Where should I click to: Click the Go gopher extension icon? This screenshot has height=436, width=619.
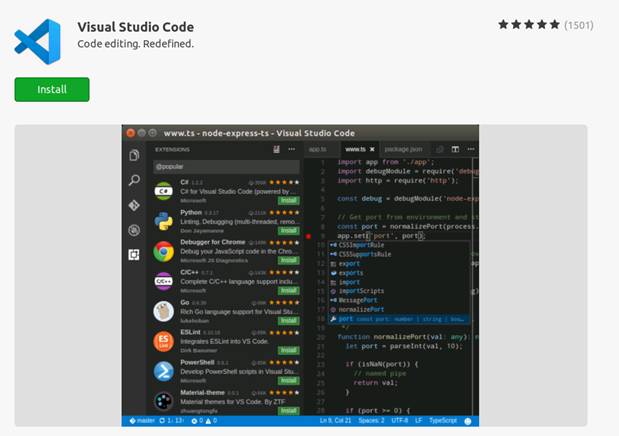[x=163, y=311]
